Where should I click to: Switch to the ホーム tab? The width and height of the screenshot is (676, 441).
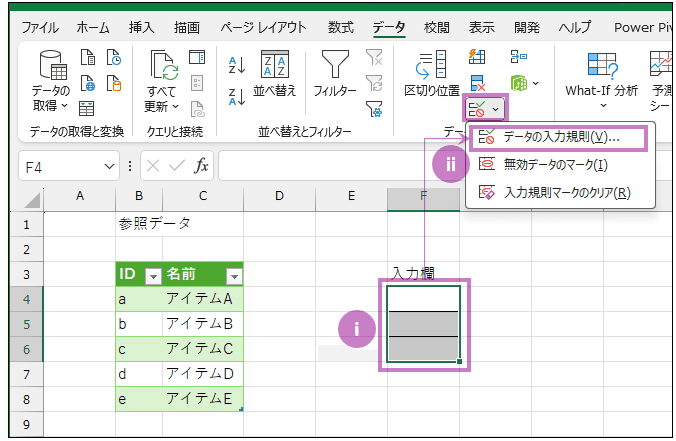click(x=93, y=28)
